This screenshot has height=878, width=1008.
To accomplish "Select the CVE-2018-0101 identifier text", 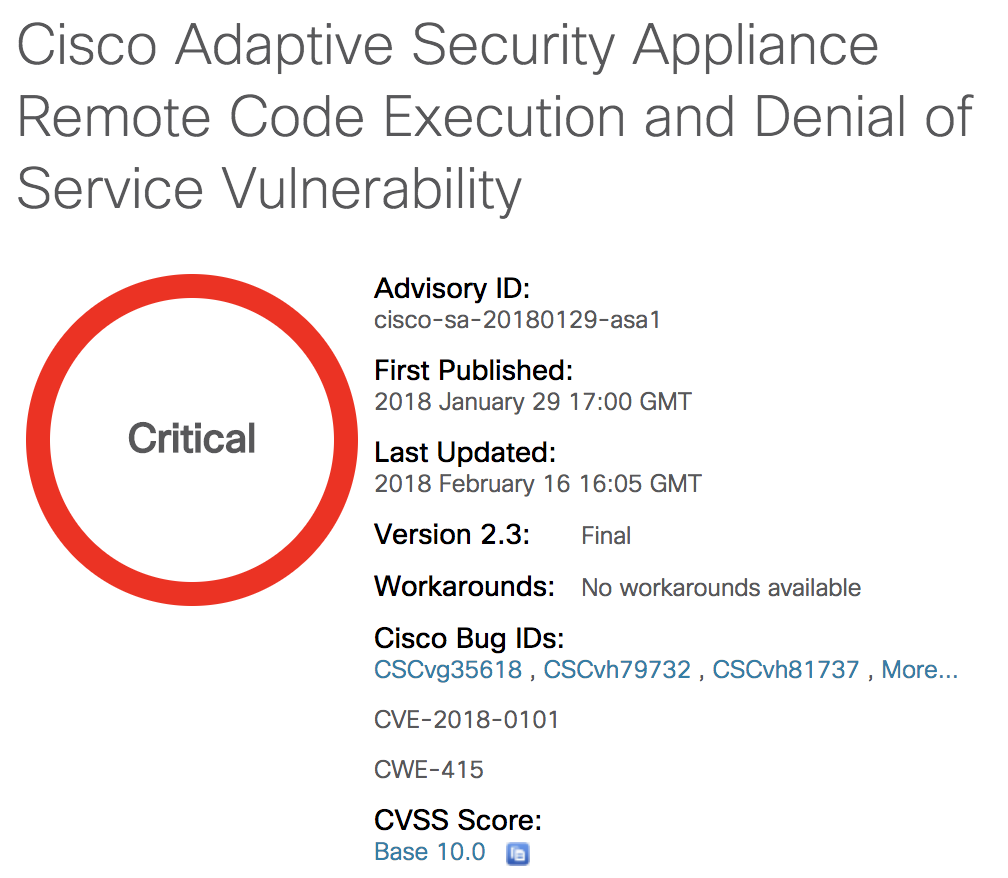I will click(x=467, y=720).
